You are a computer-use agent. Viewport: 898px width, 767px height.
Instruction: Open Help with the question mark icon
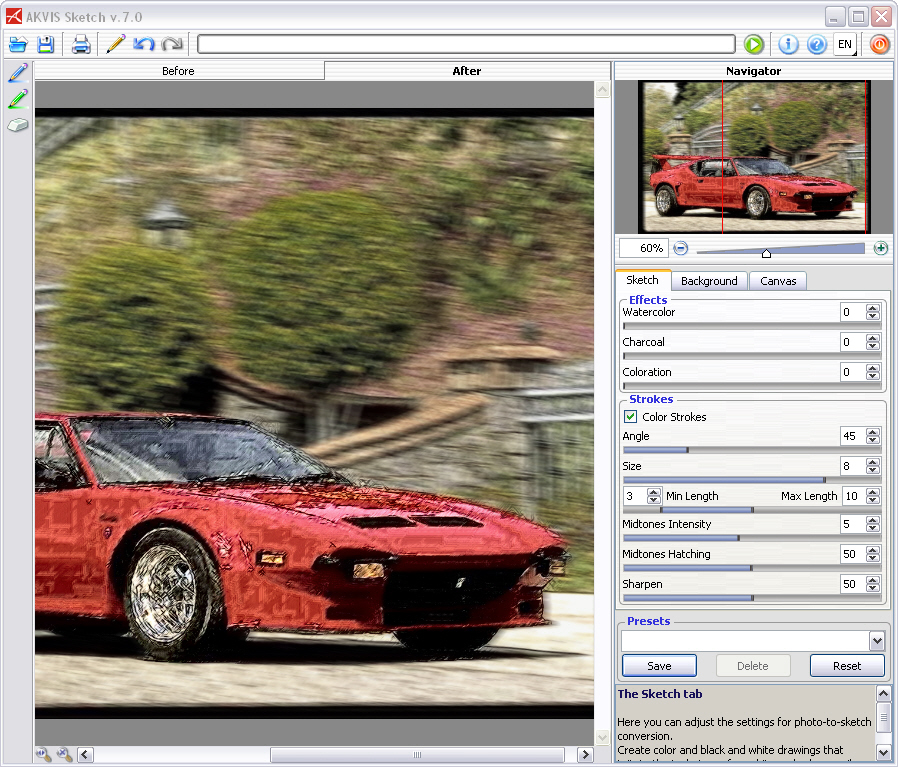click(x=817, y=44)
